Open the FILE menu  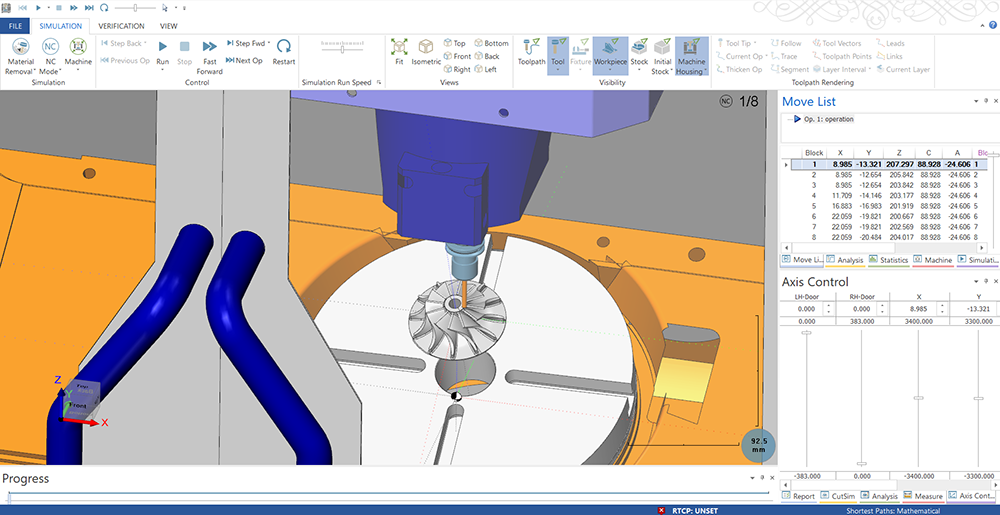coord(15,26)
